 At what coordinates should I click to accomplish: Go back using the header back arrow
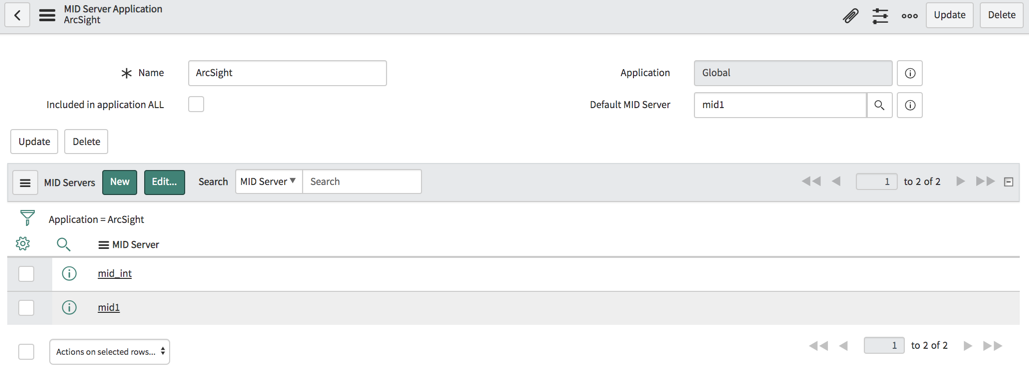(17, 15)
